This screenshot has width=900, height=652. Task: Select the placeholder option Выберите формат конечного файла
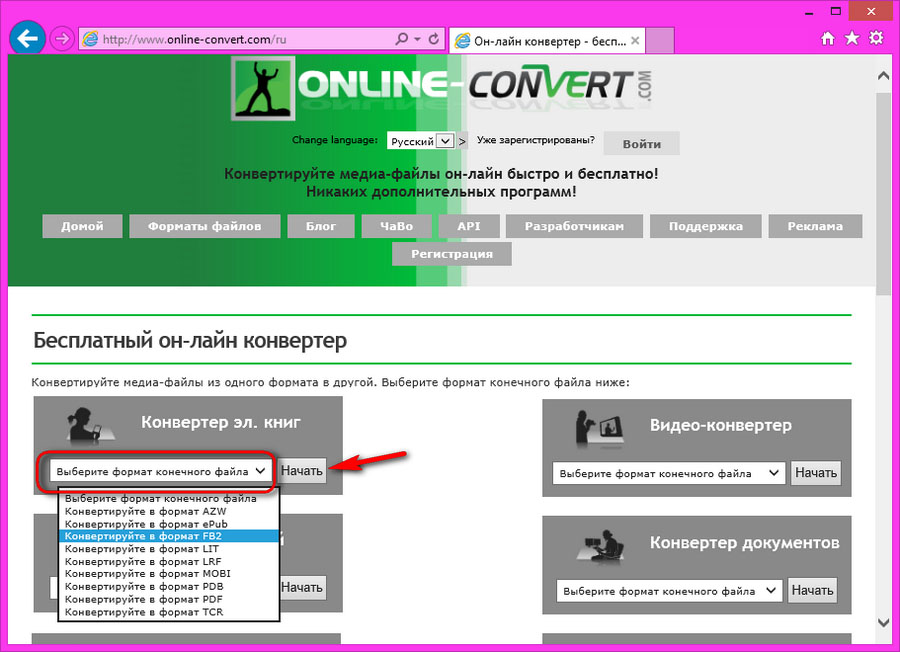(x=169, y=499)
